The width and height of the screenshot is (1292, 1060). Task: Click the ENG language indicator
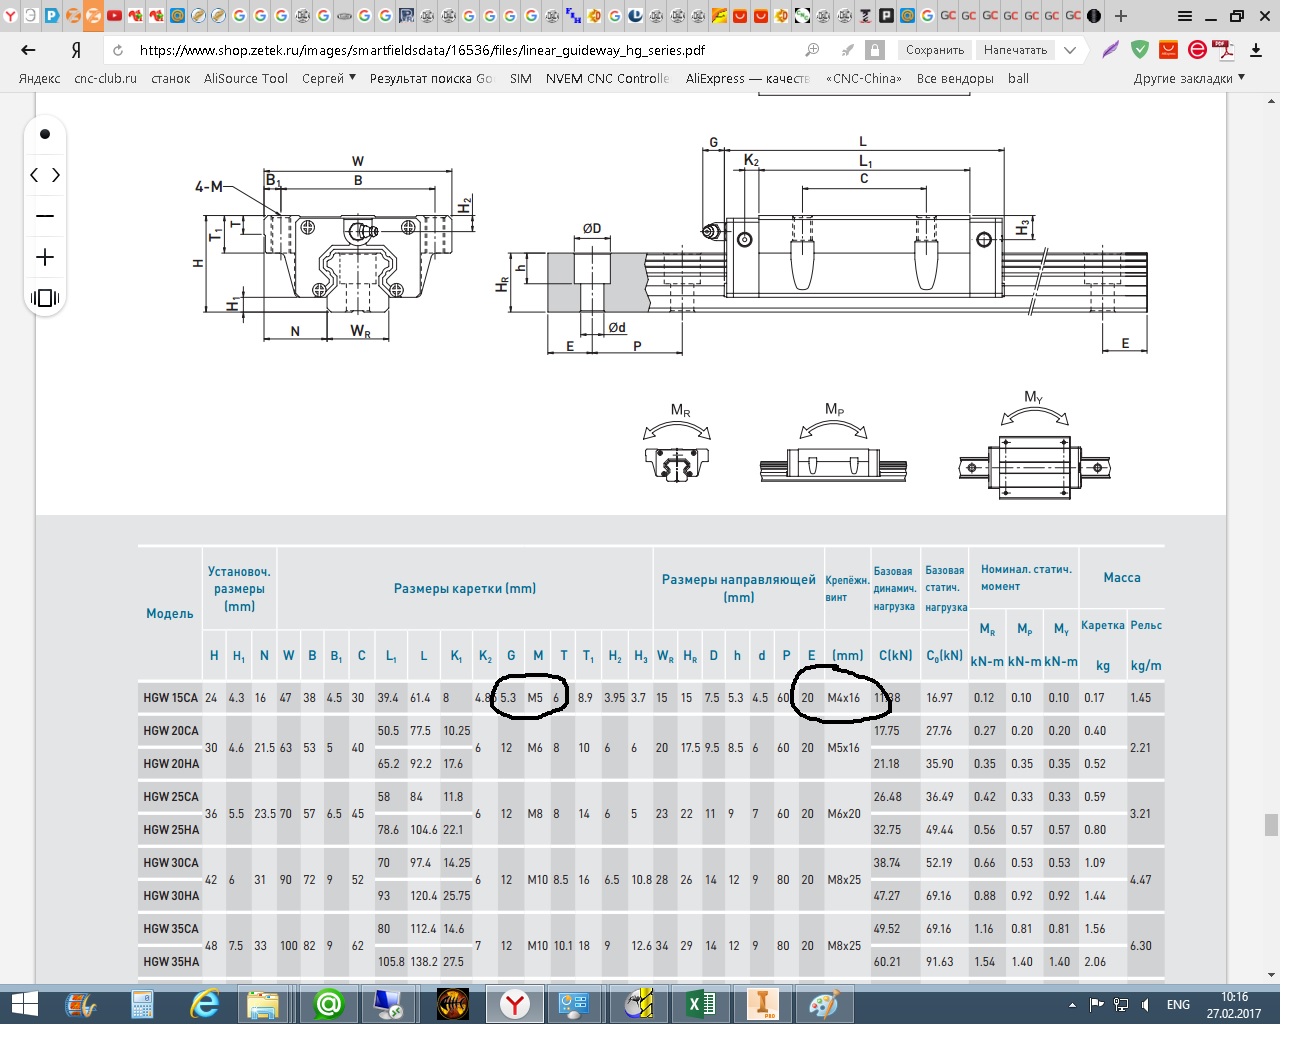click(x=1178, y=1005)
